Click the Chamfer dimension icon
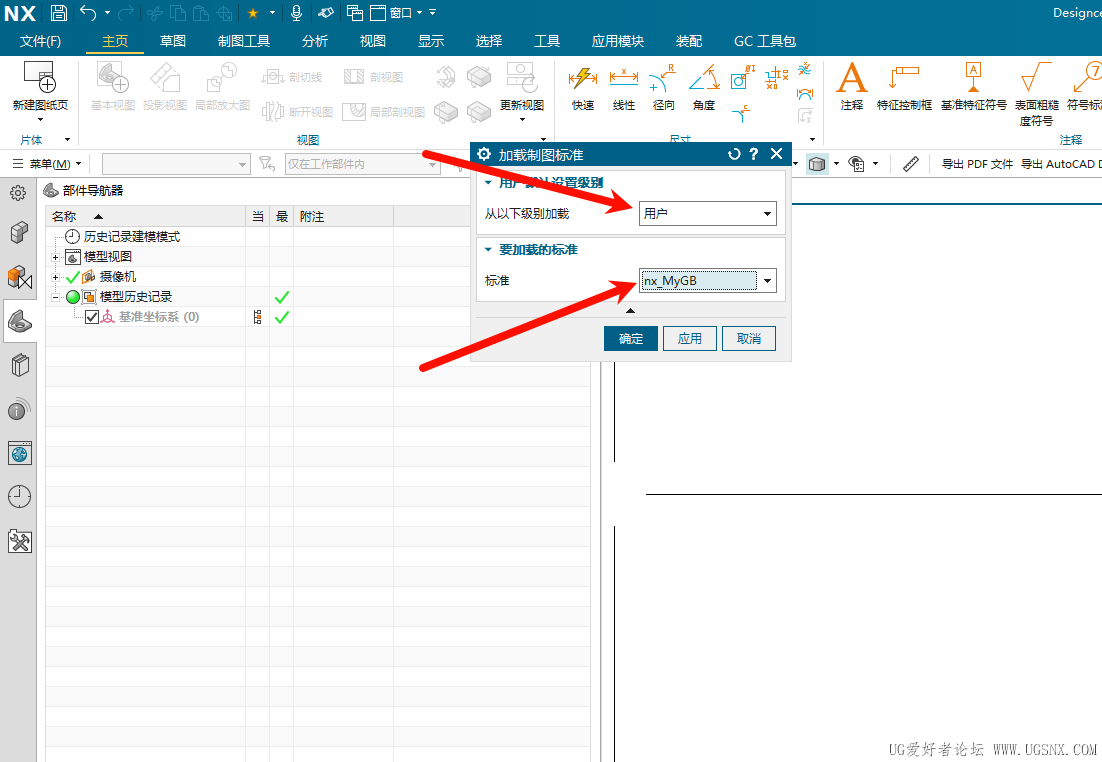 tap(741, 112)
